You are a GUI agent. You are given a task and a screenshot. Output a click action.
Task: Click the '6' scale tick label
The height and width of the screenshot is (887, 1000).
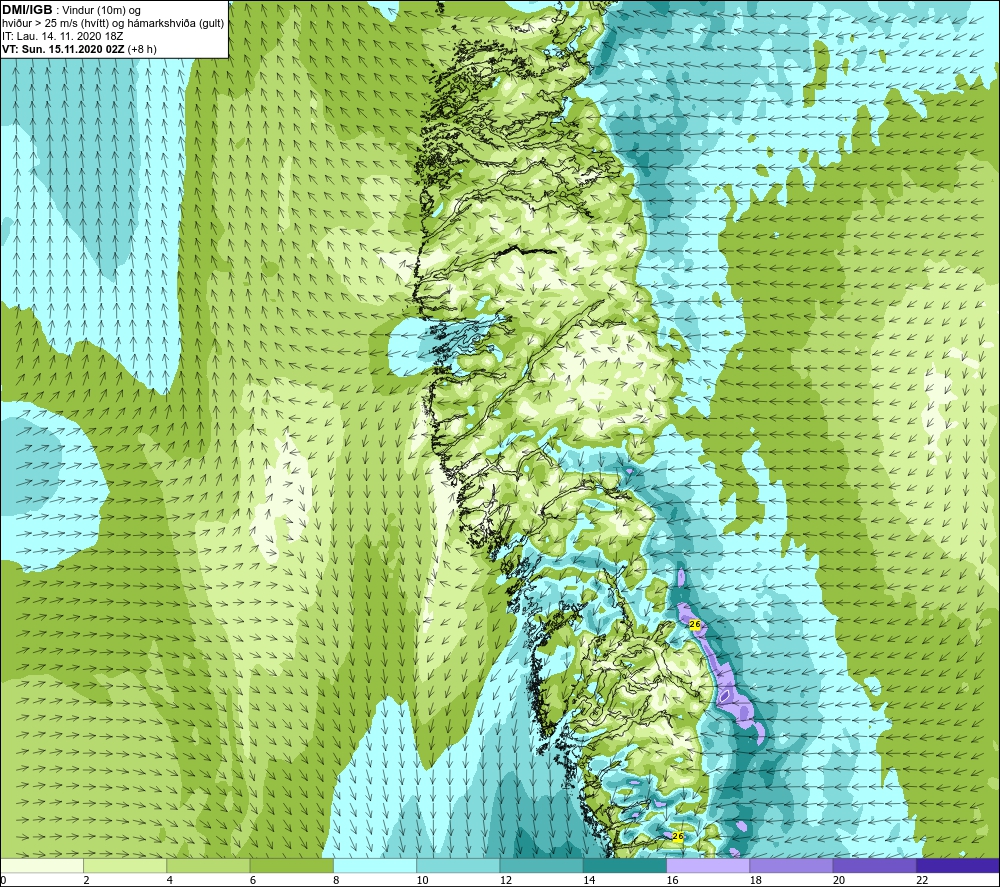click(253, 880)
